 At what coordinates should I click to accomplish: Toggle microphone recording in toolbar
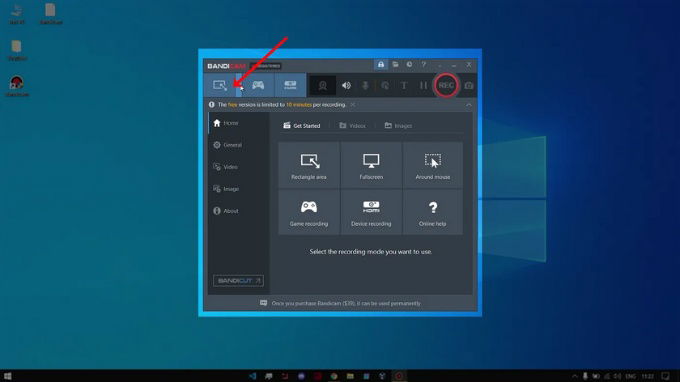coord(366,85)
